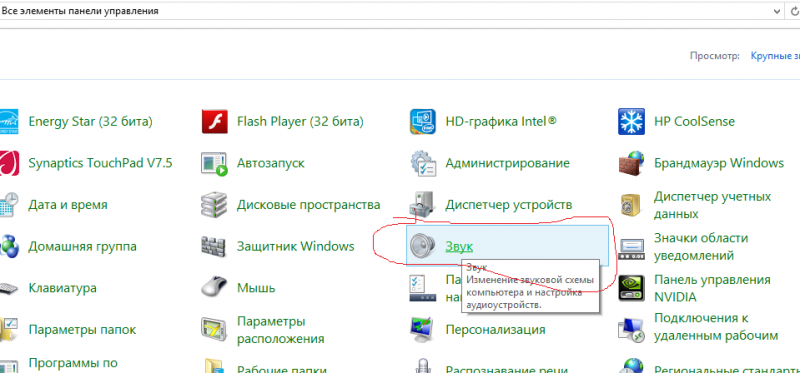Open the Администрирование link
The height and width of the screenshot is (373, 800).
click(507, 163)
